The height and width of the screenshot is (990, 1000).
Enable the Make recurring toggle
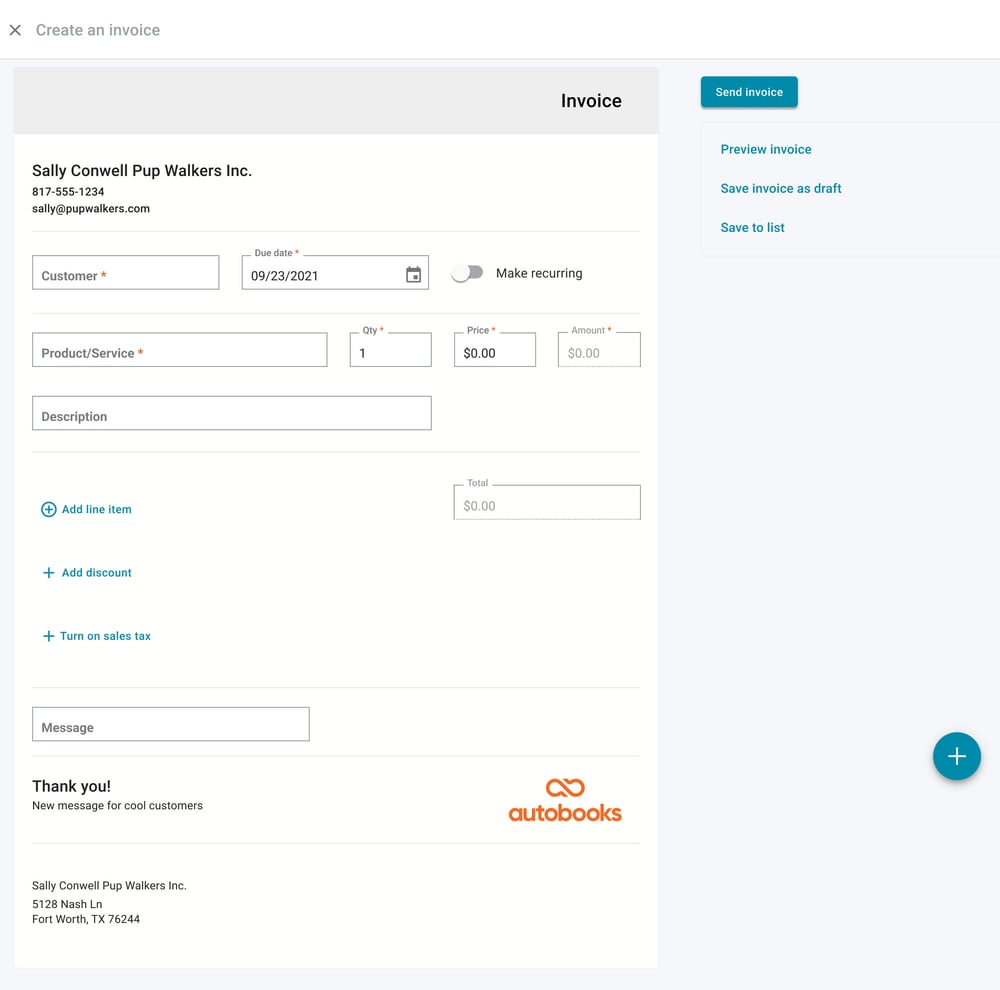point(467,271)
